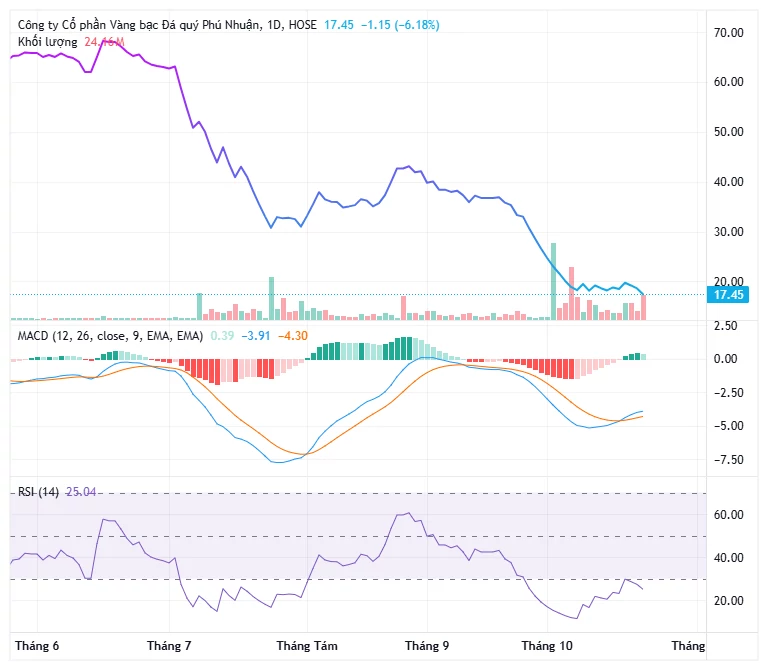The width and height of the screenshot is (768, 663).
Task: Click the price change '−1.15 (−6.18%)'
Action: 400,25
